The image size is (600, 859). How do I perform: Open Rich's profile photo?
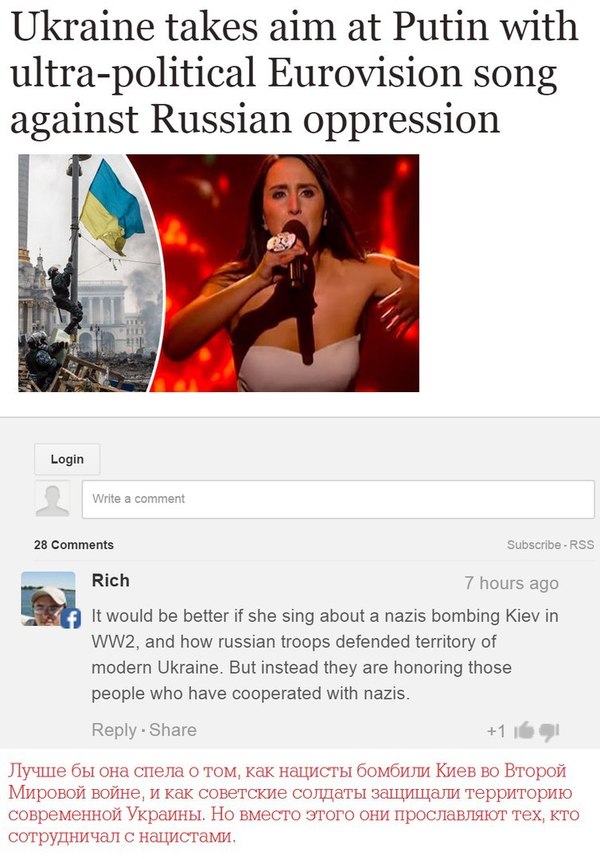click(x=48, y=598)
